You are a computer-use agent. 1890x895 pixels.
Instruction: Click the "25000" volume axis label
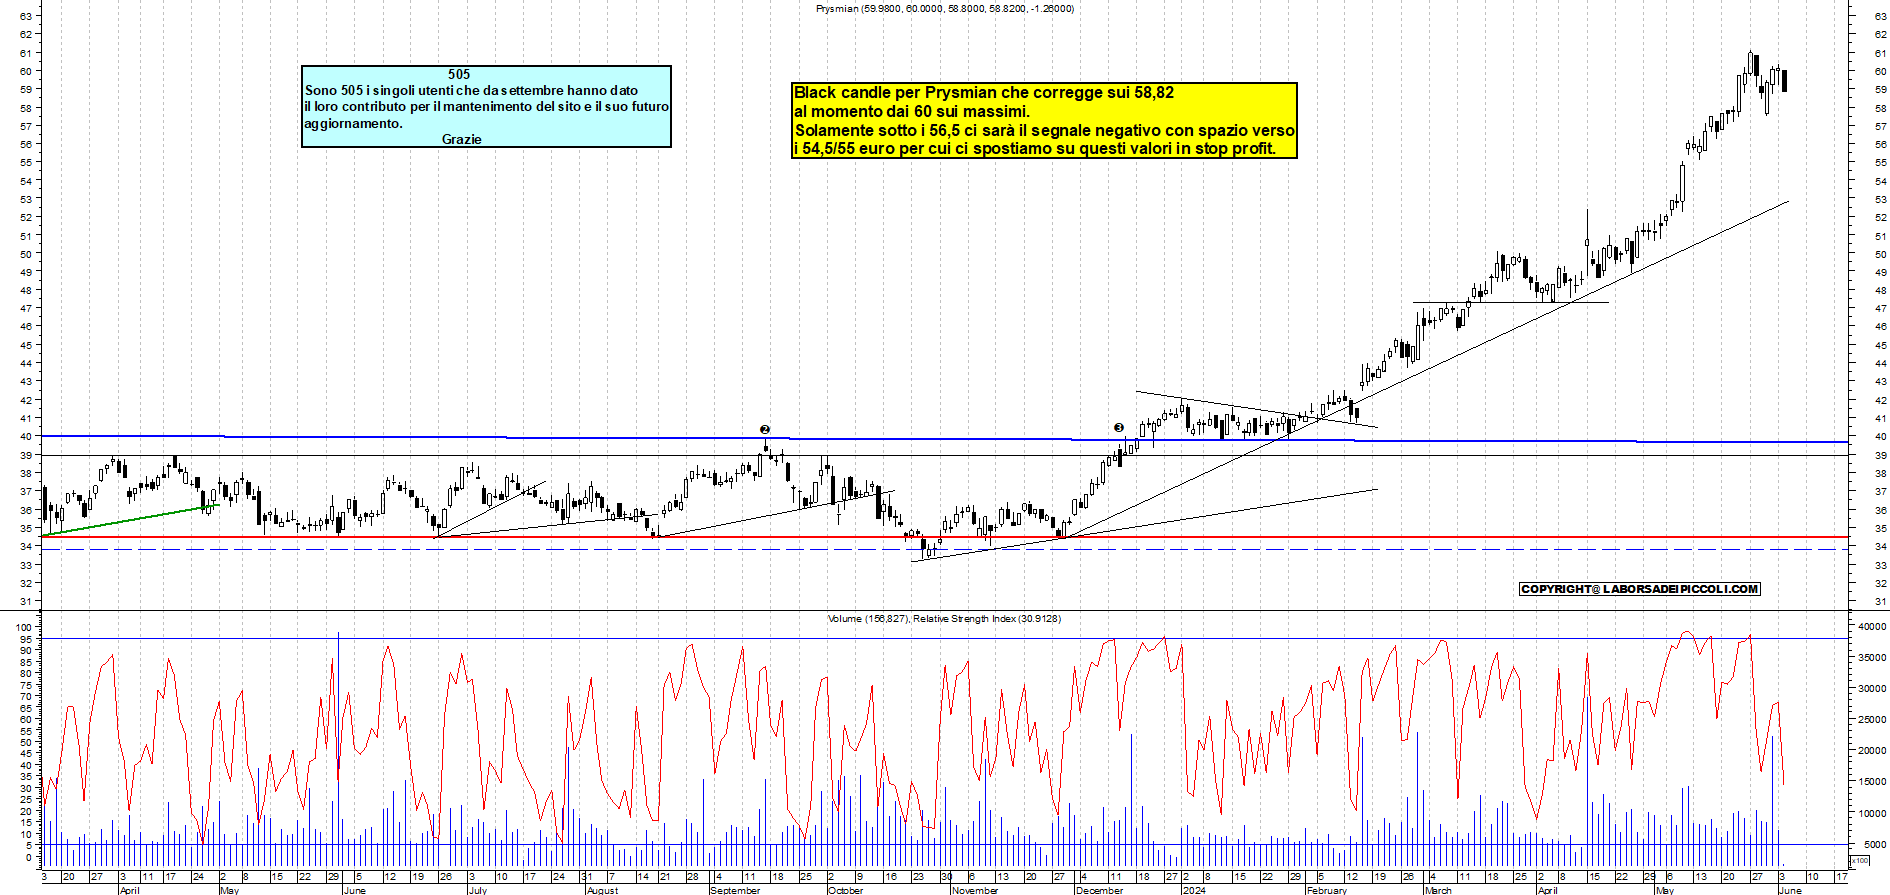(x=1871, y=720)
